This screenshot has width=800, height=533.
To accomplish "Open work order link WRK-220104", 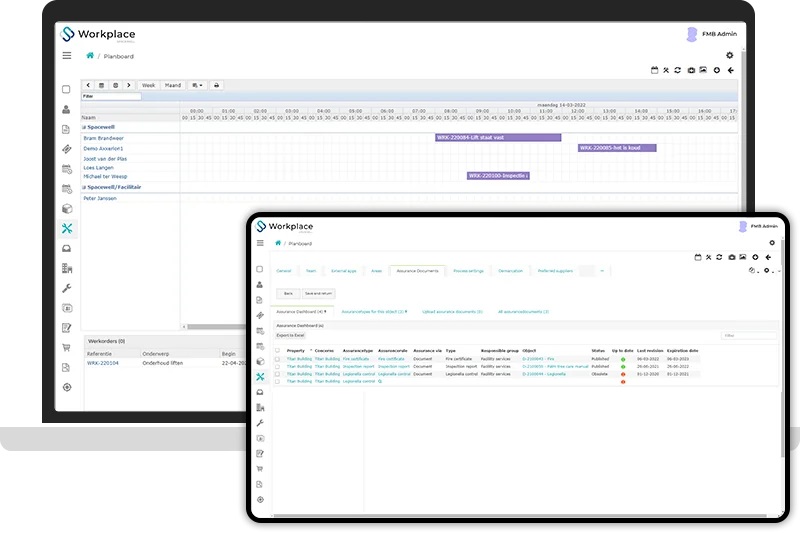I will click(x=100, y=363).
